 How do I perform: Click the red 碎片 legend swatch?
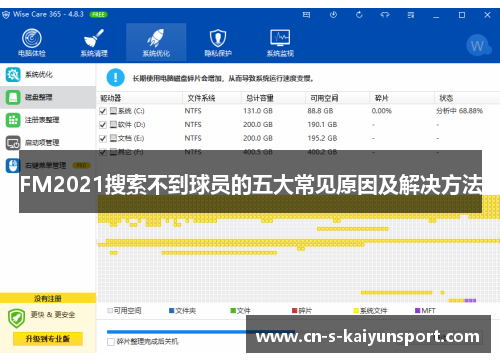coord(295,311)
